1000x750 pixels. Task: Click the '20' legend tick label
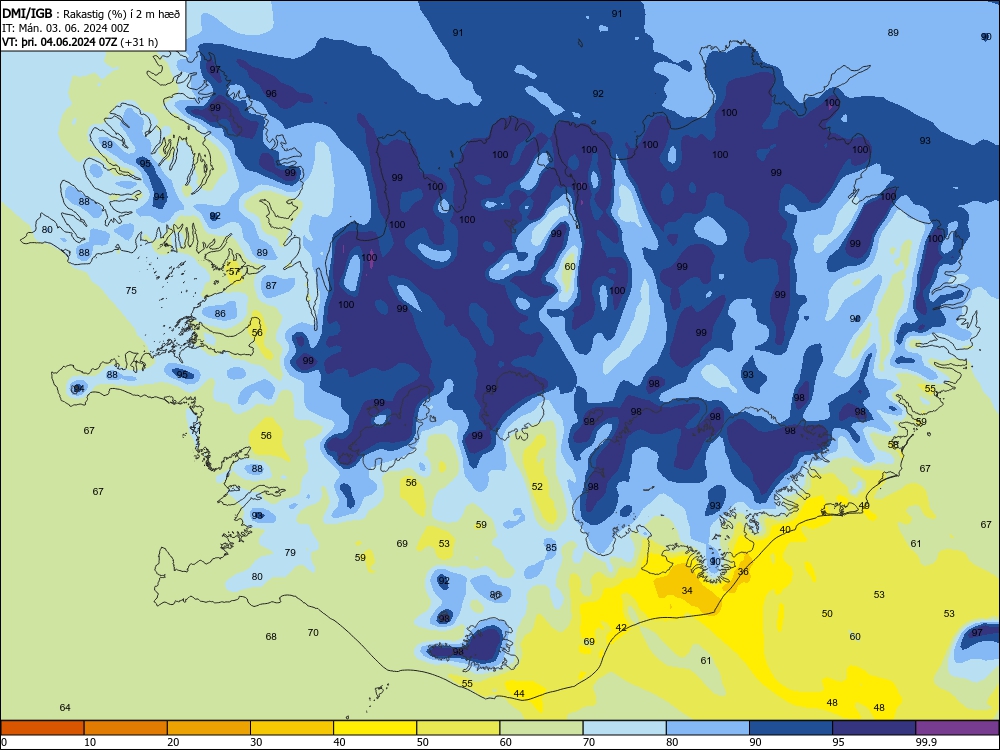point(173,742)
